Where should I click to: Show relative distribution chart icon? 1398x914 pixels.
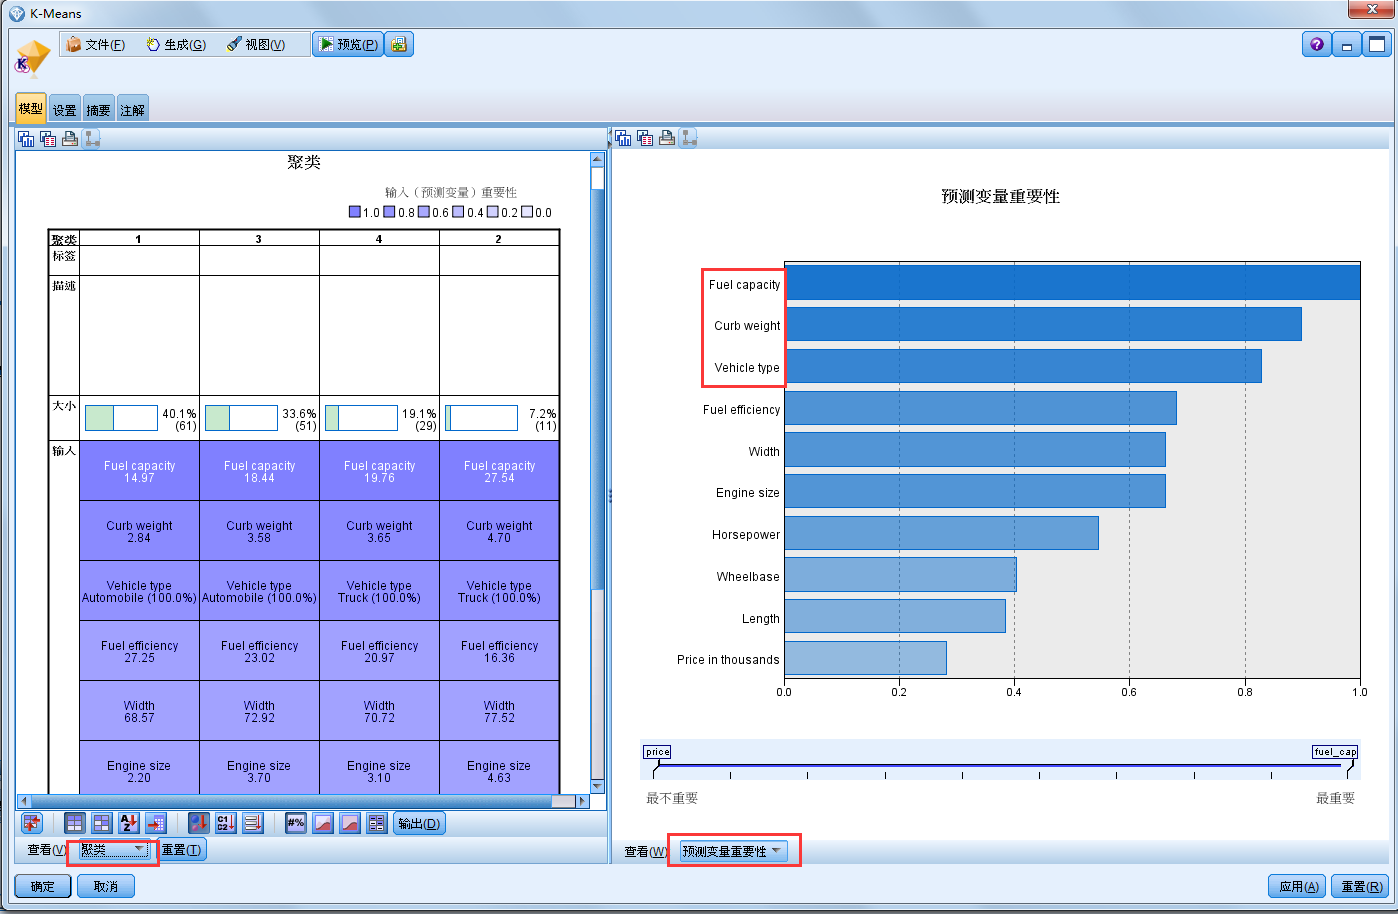(x=350, y=823)
